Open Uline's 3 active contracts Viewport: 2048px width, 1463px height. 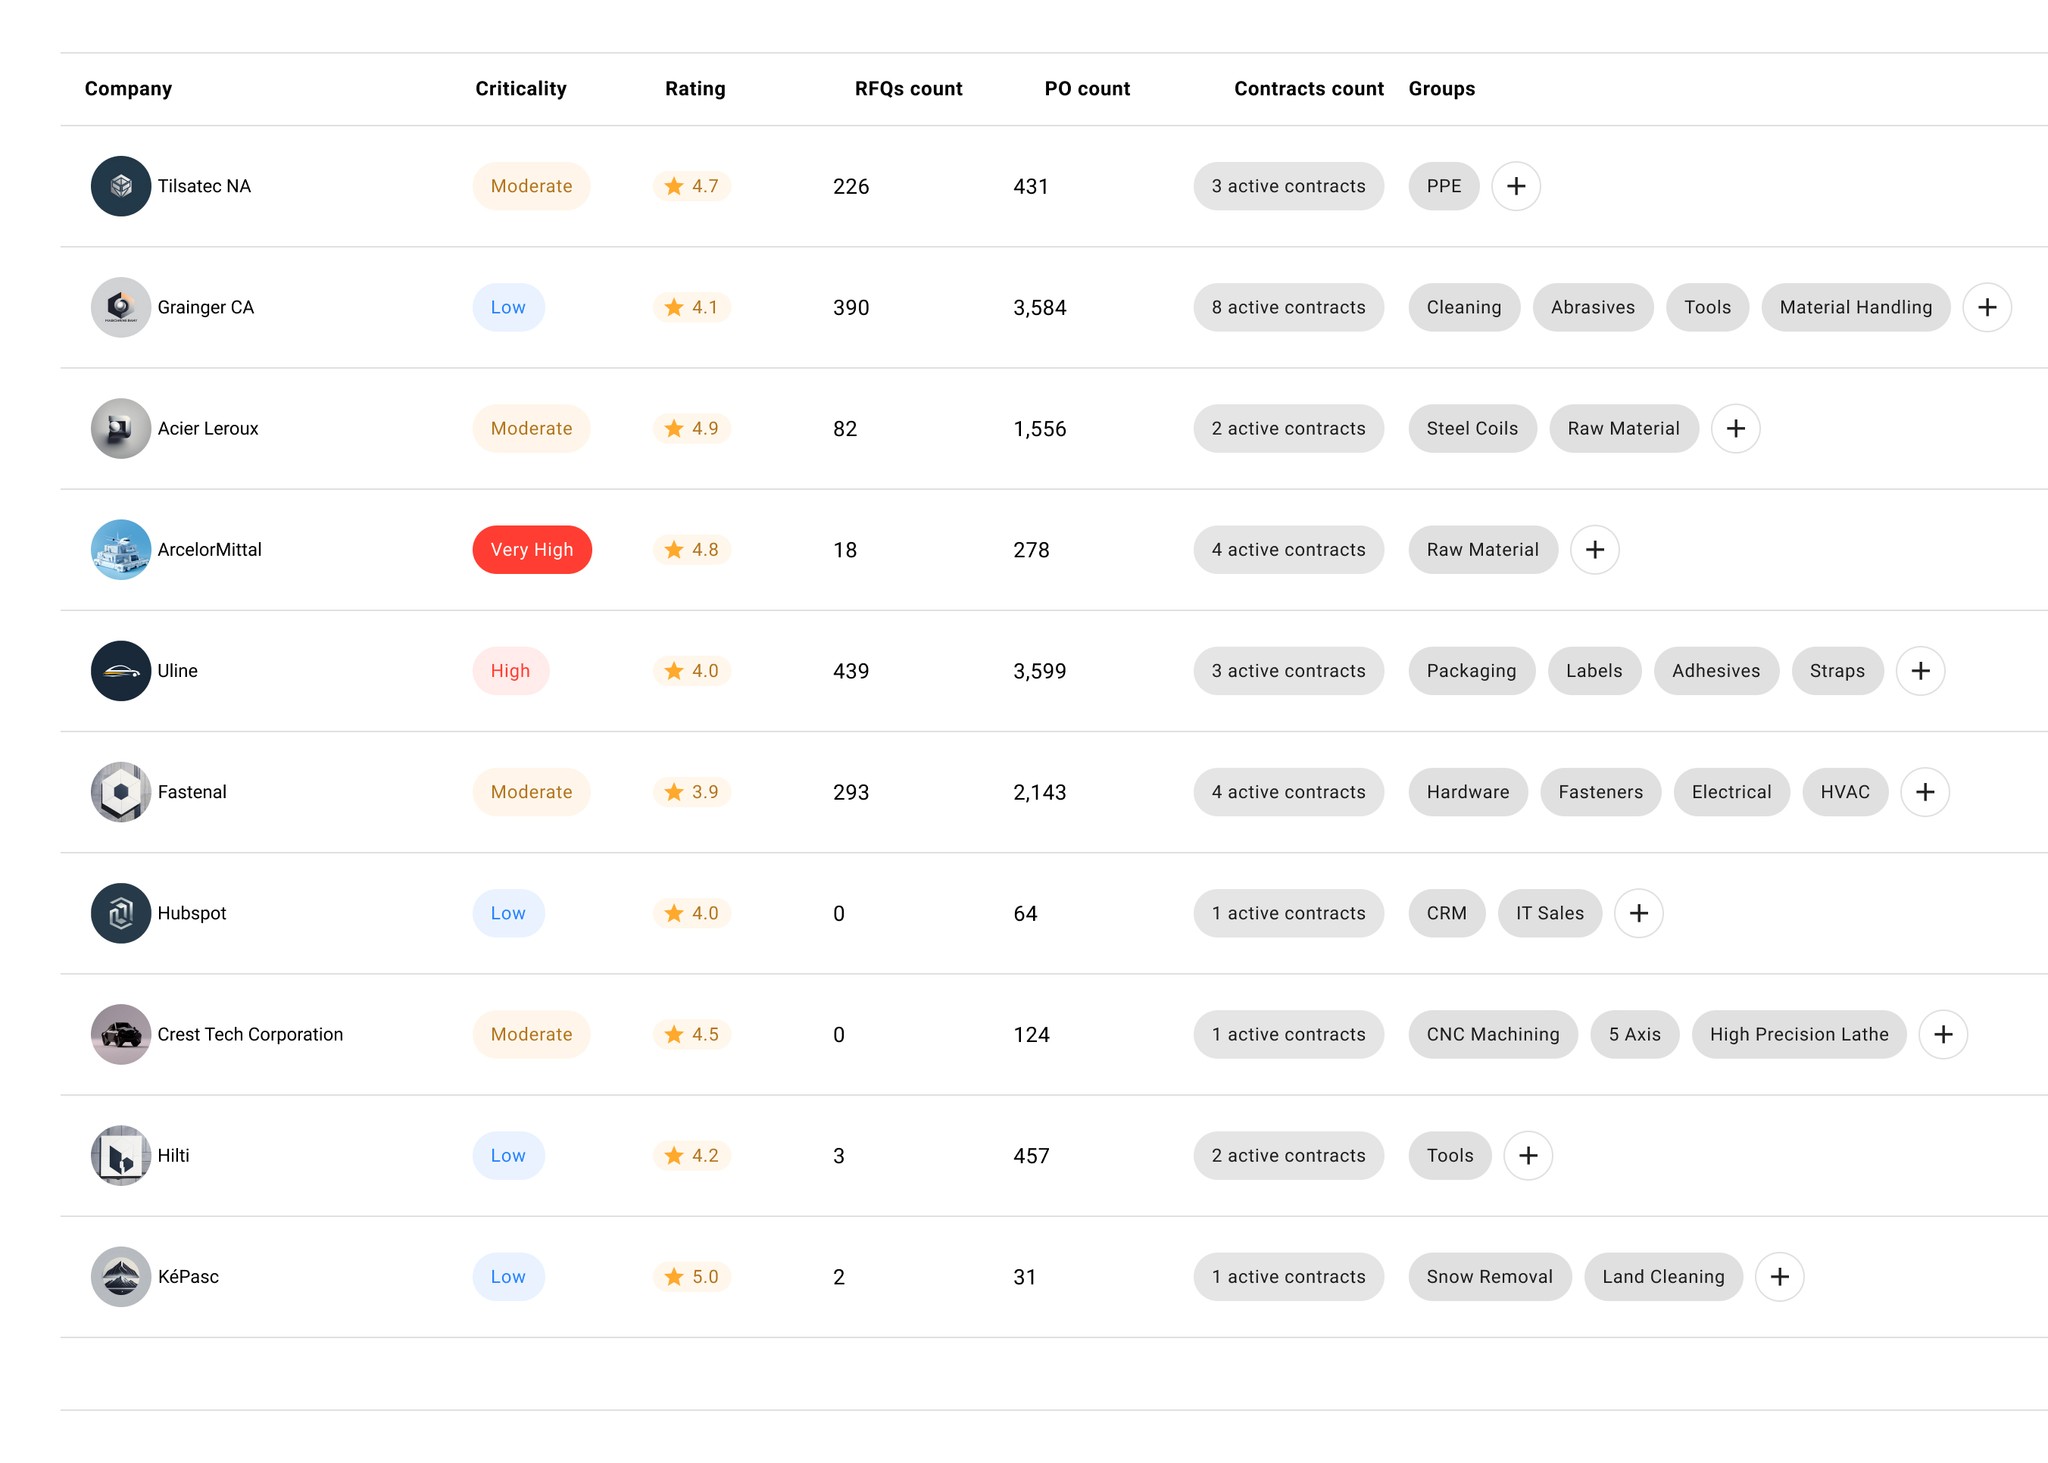1288,670
